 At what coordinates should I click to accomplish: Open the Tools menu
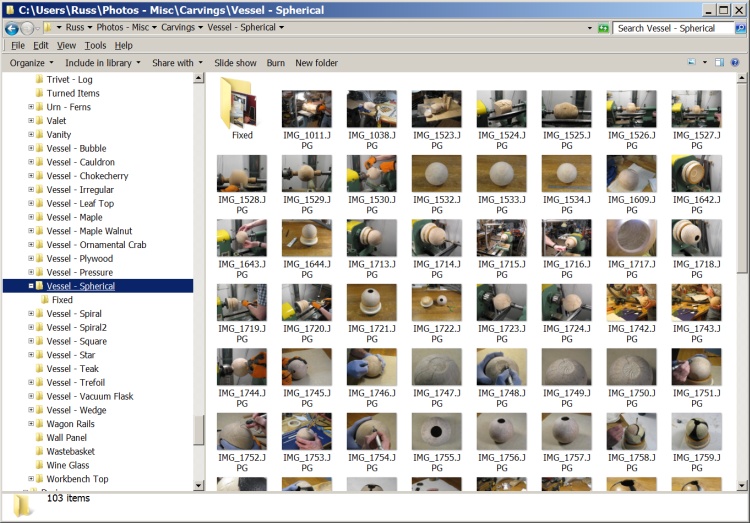(95, 46)
